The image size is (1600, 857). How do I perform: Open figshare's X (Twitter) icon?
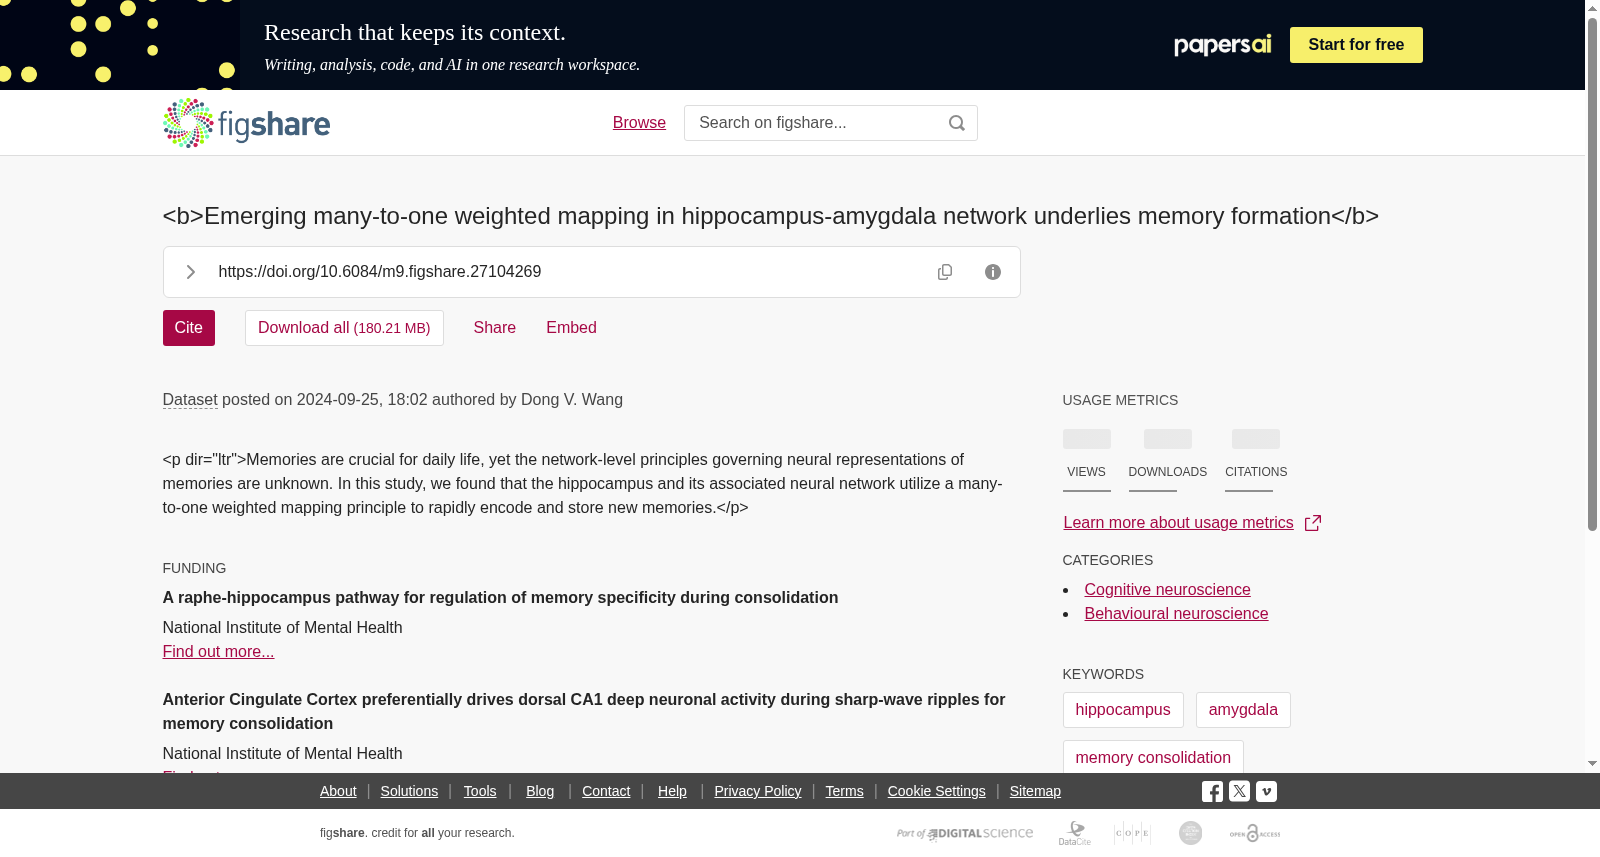coord(1239,791)
